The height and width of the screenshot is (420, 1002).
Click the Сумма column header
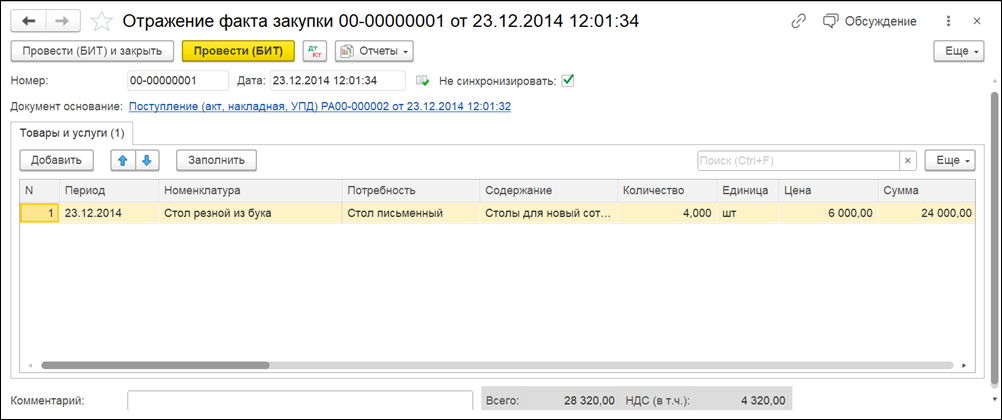pyautogui.click(x=927, y=191)
